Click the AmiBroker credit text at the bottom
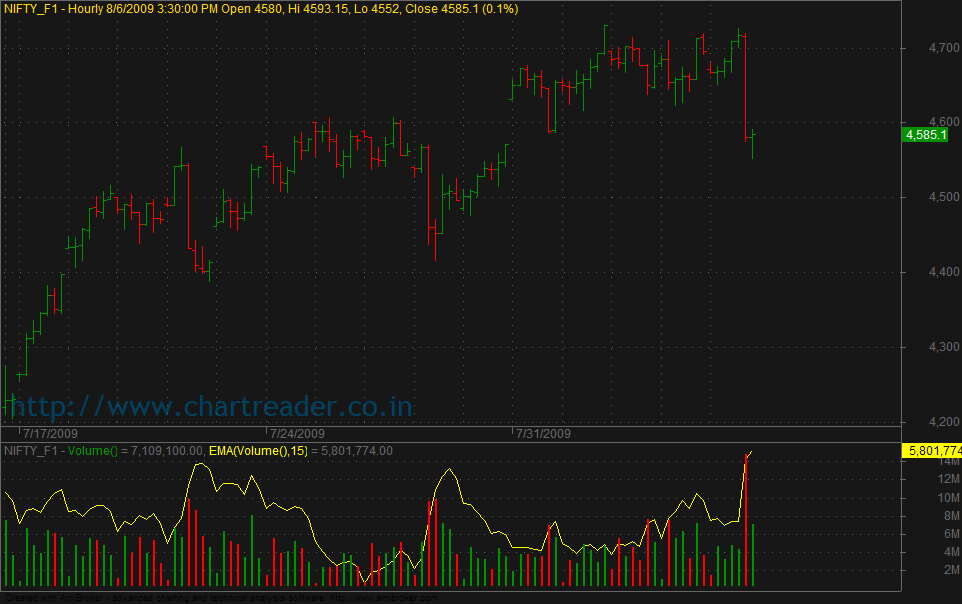This screenshot has height=604, width=962. (x=220, y=598)
